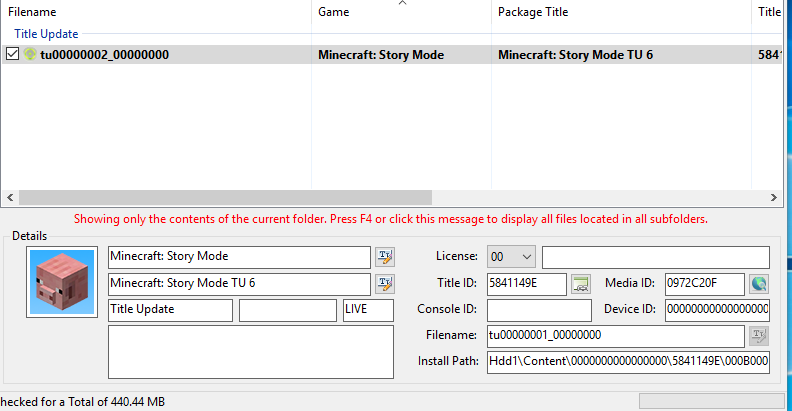Sort by the Filename column header
The height and width of the screenshot is (411, 792).
click(x=156, y=12)
